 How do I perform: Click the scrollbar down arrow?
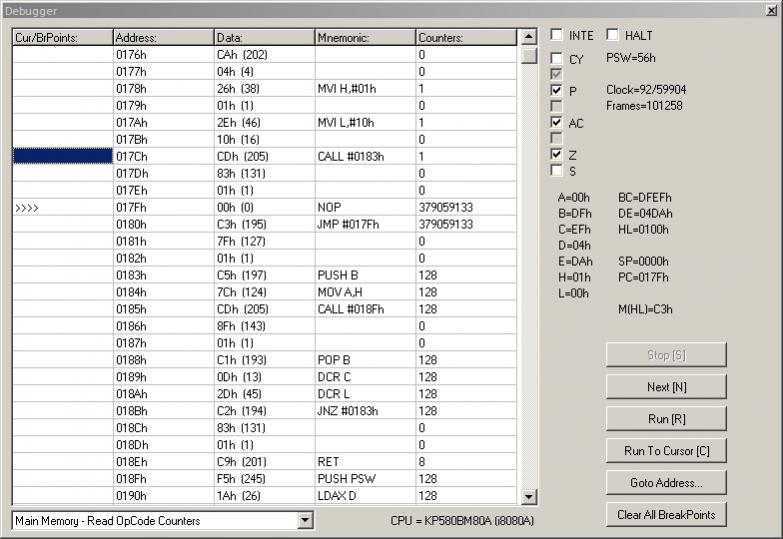coord(529,497)
